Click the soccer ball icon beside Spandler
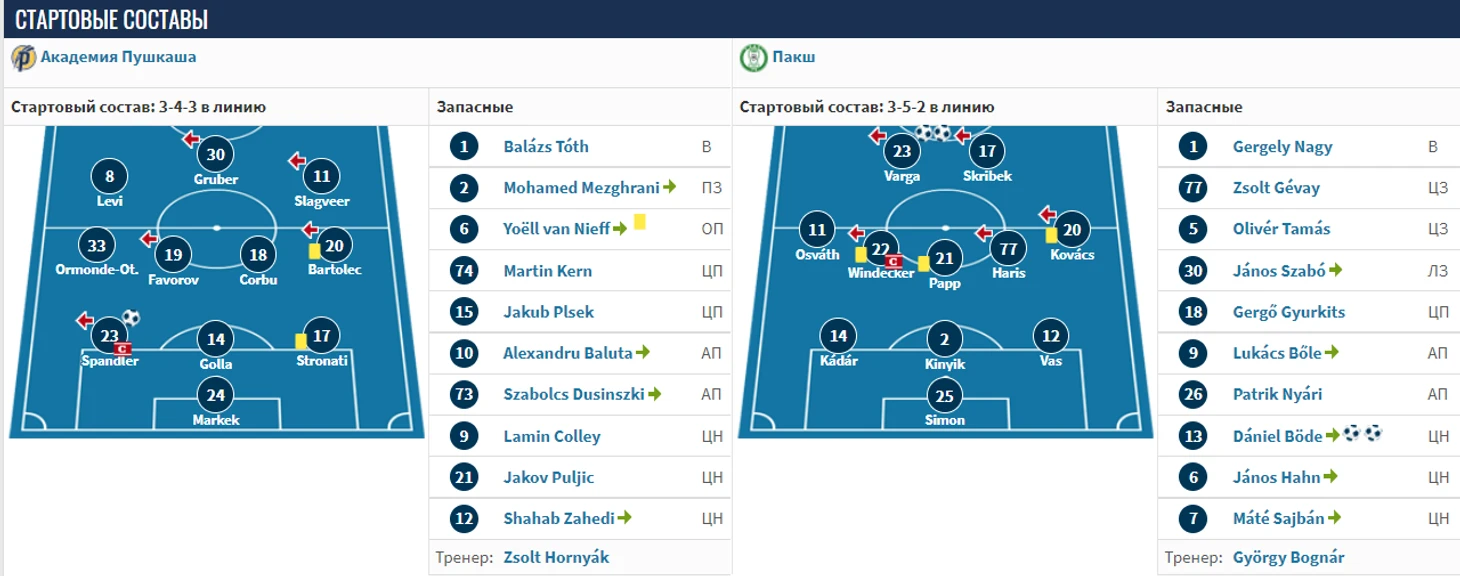 tap(131, 319)
